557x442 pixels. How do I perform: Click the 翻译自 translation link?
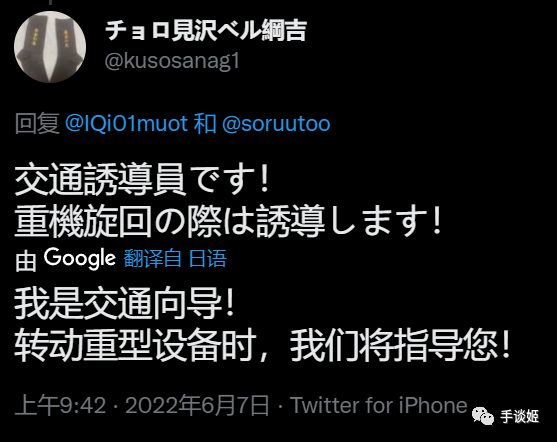tap(153, 259)
